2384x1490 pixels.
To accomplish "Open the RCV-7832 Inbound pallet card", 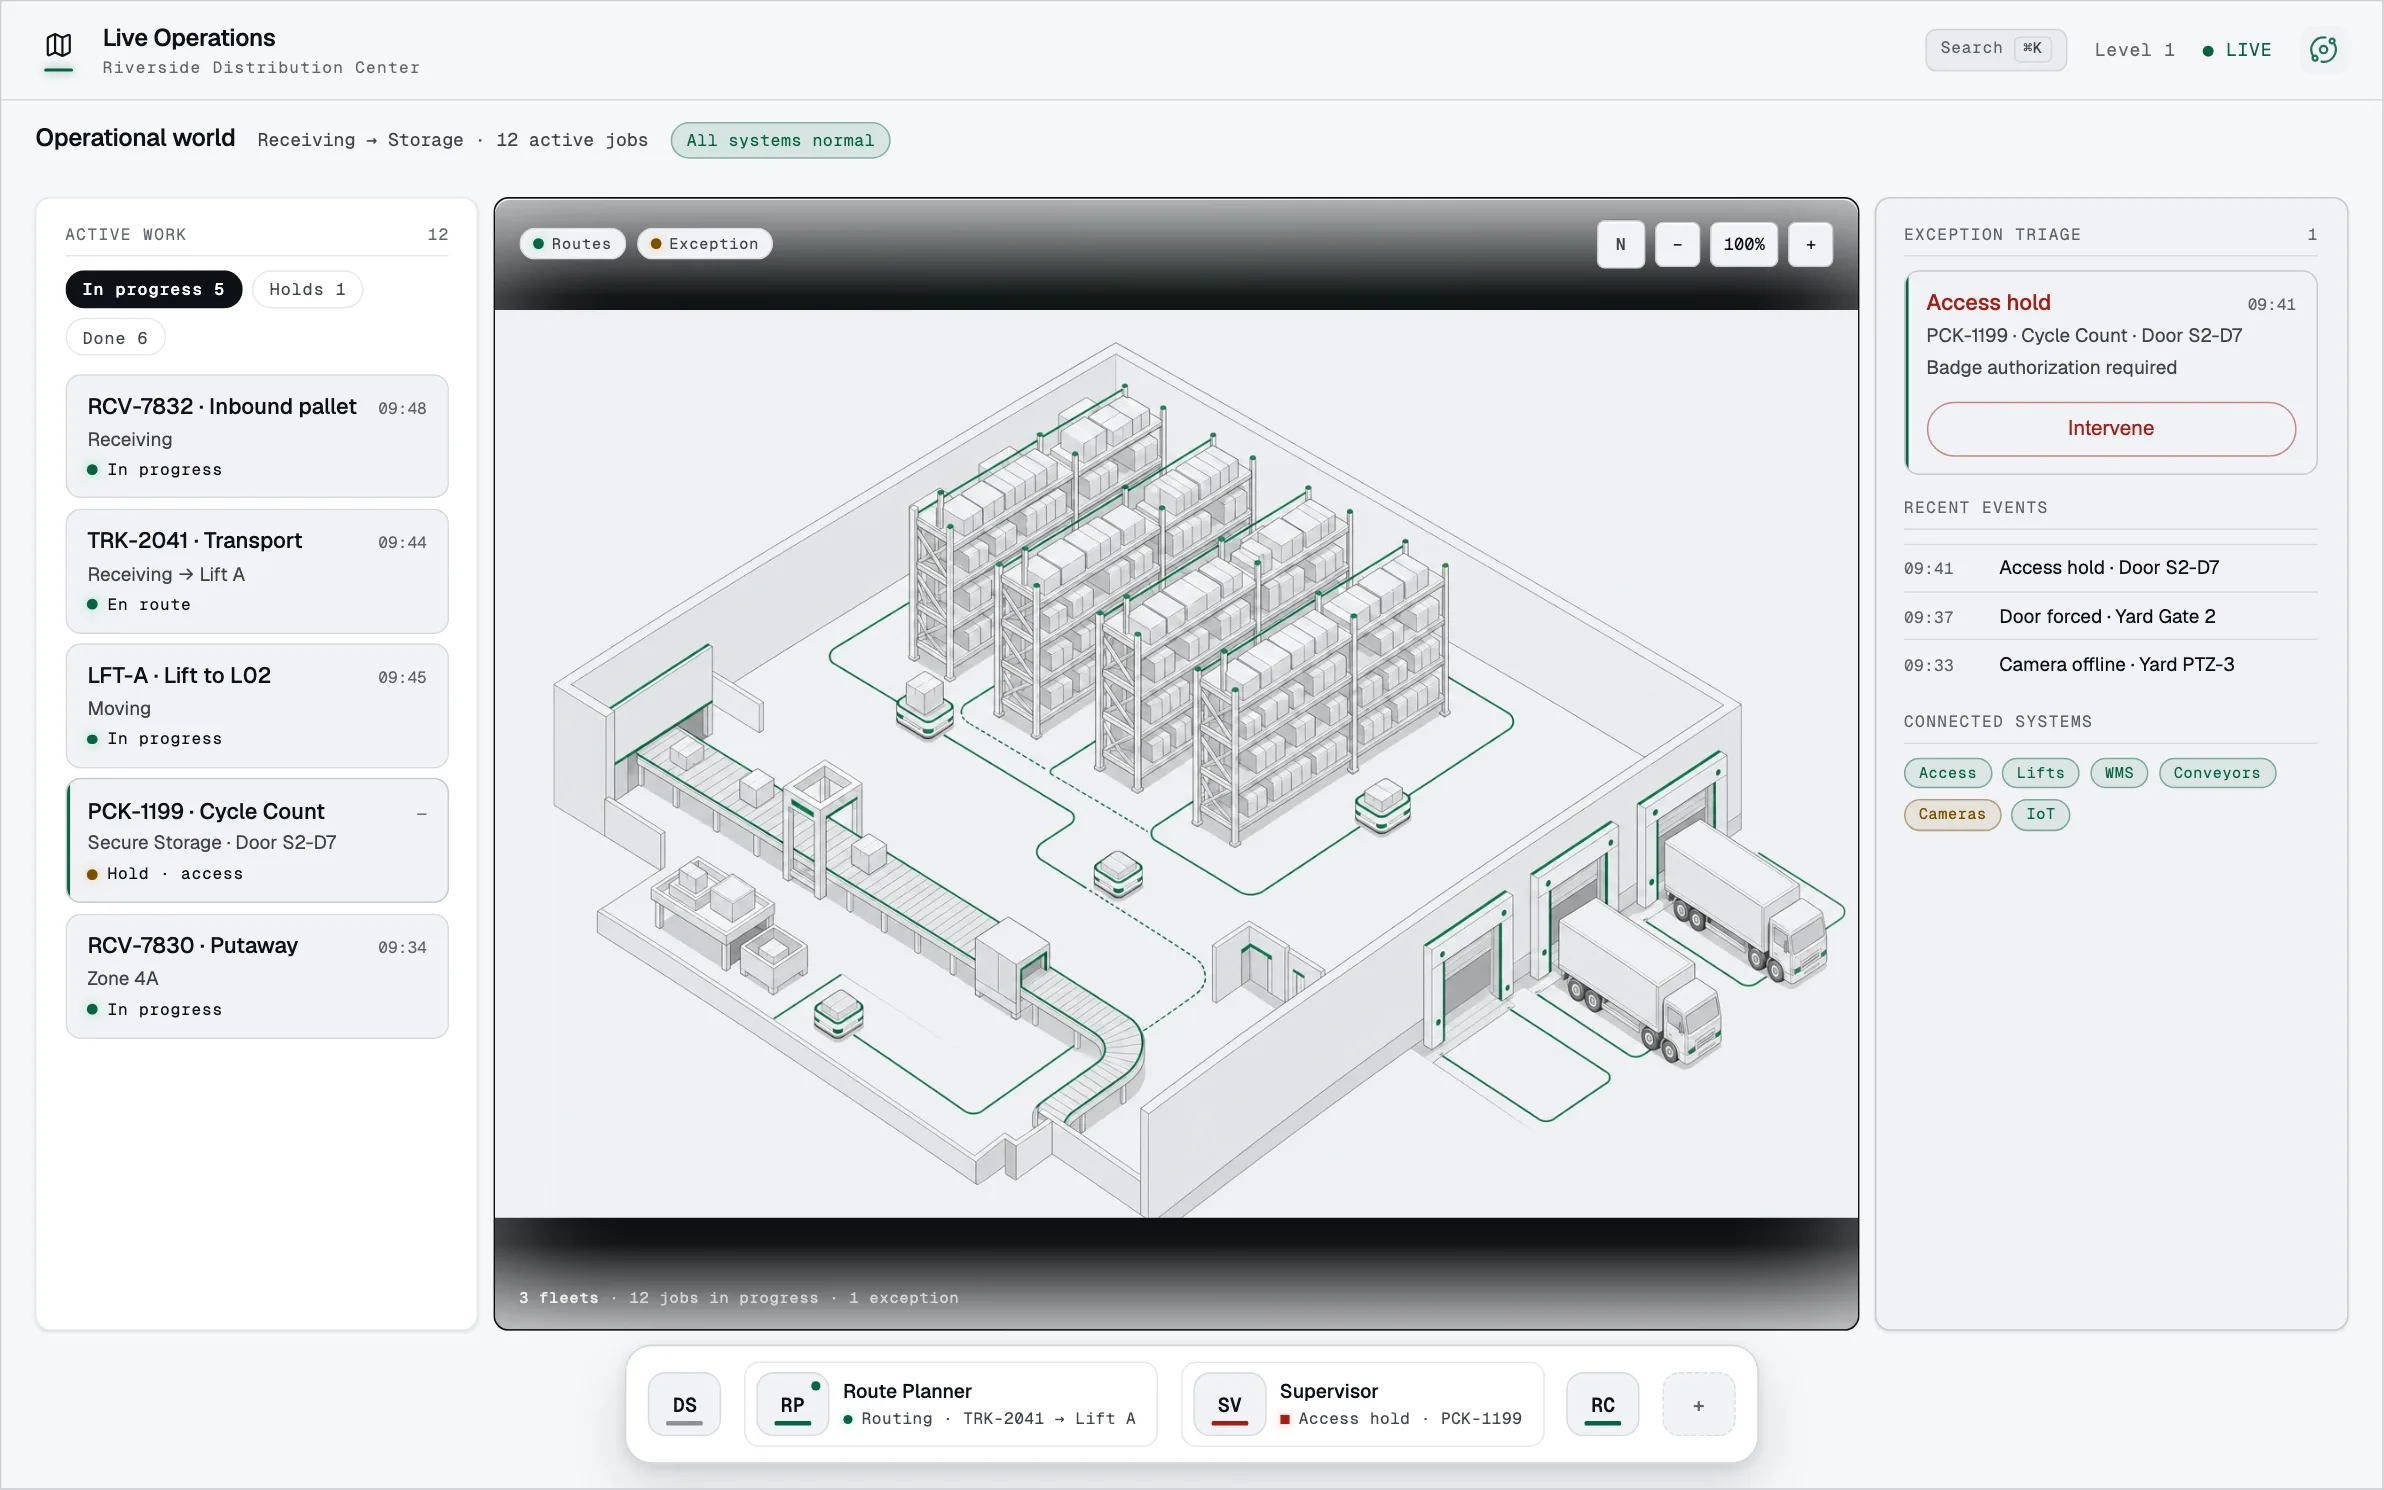I will (257, 436).
